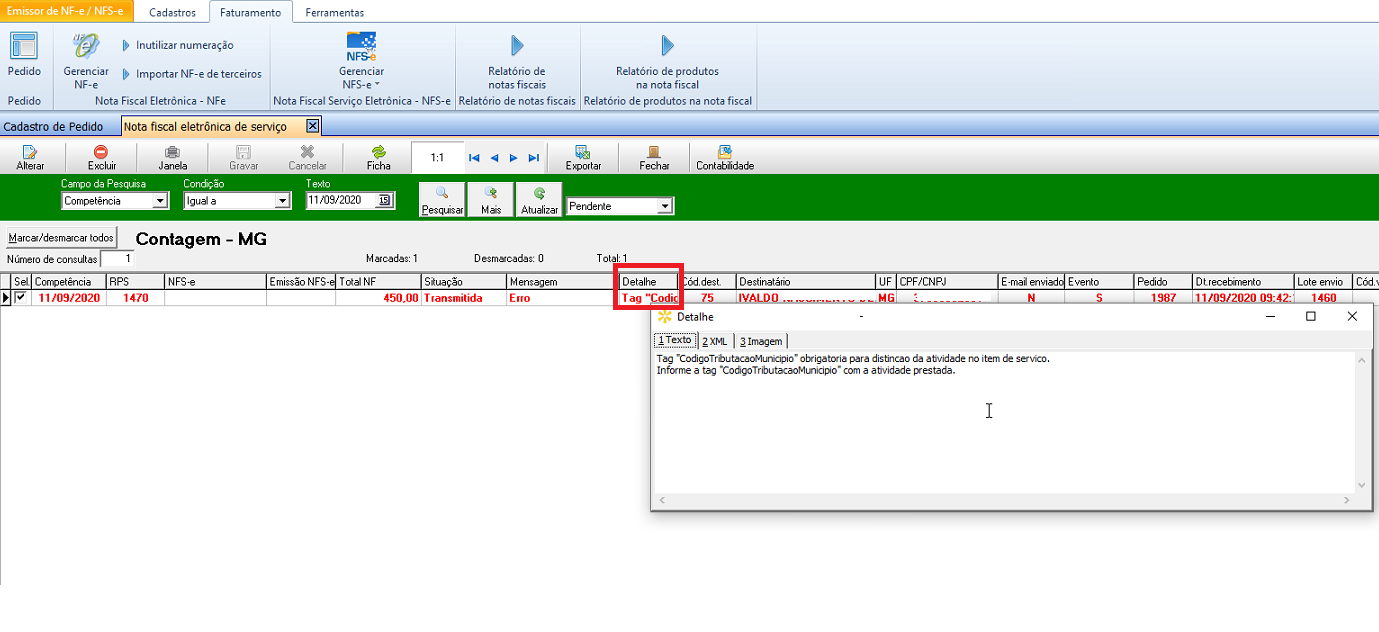
Task: Toggle the Sel. checkbox for RPS 1470
Action: (21, 297)
